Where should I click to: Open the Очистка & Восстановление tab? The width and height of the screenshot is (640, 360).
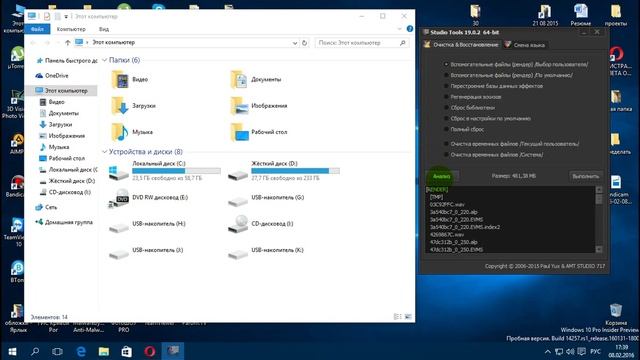[462, 45]
